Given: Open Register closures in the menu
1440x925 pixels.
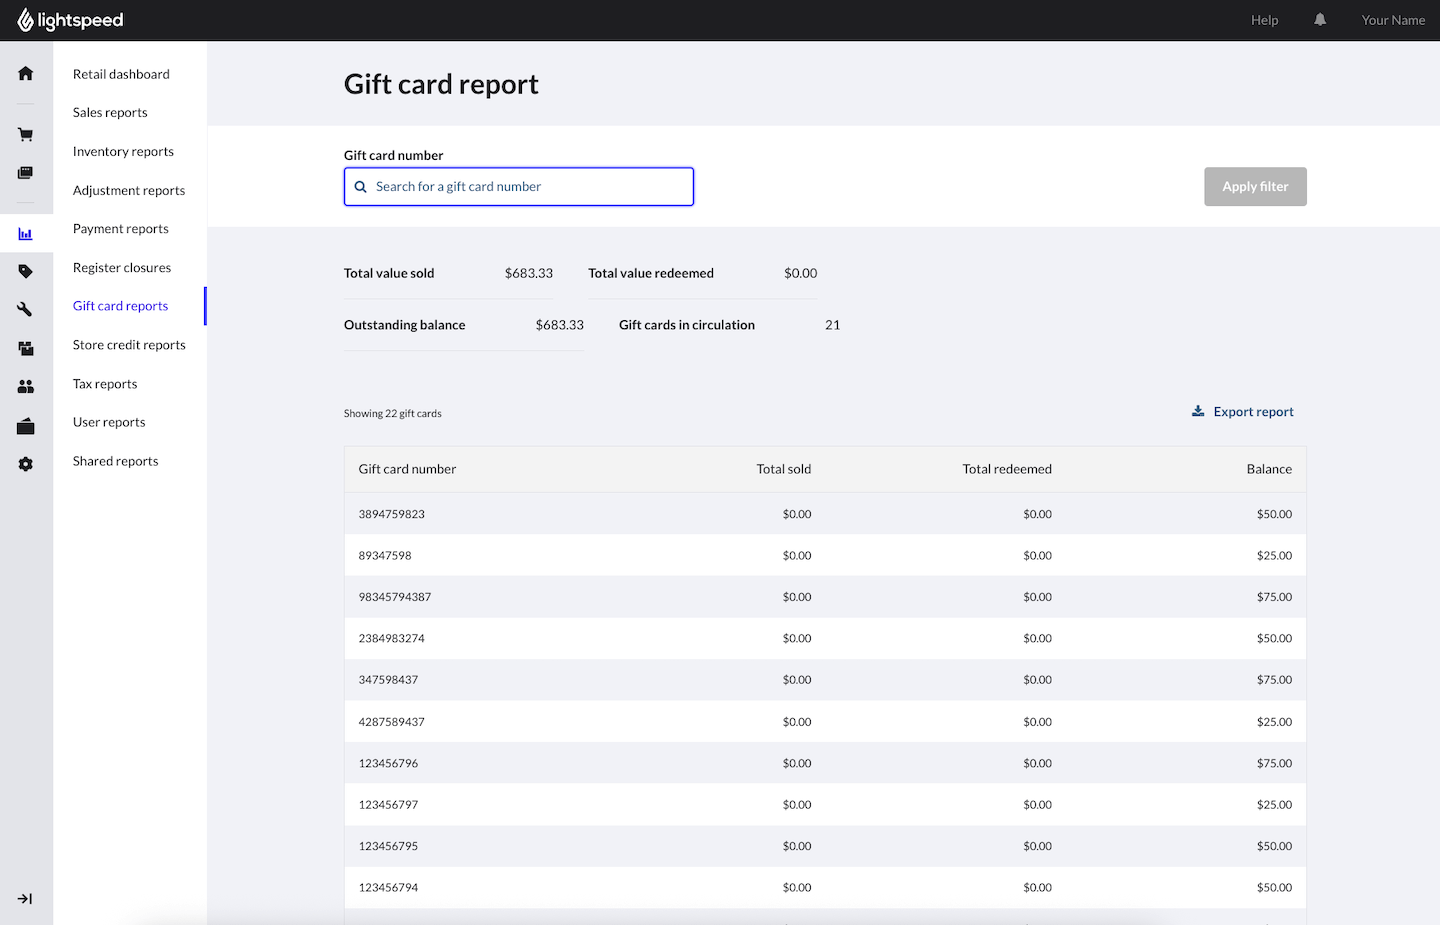Looking at the screenshot, I should click(122, 268).
